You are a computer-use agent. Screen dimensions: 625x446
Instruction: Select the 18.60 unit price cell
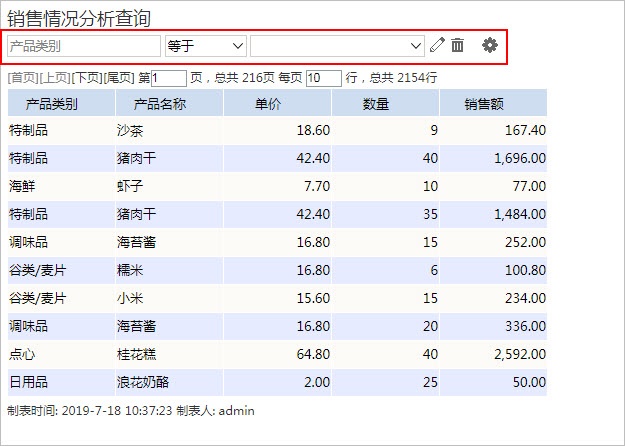pyautogui.click(x=277, y=131)
